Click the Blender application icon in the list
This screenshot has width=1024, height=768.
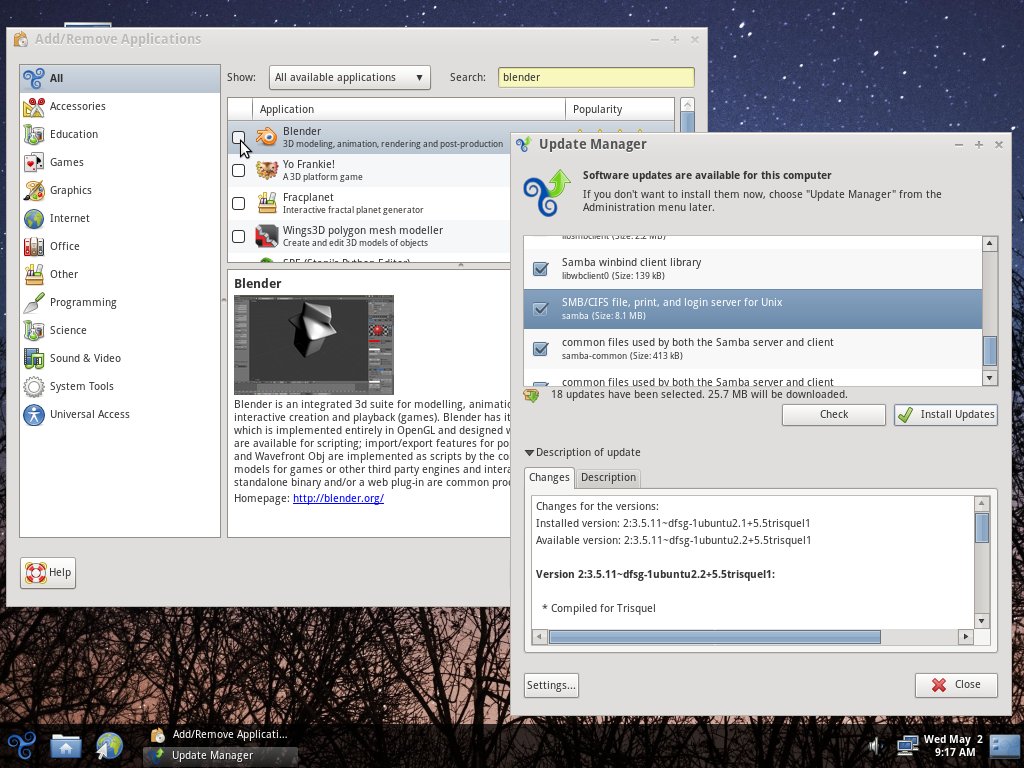coord(266,136)
